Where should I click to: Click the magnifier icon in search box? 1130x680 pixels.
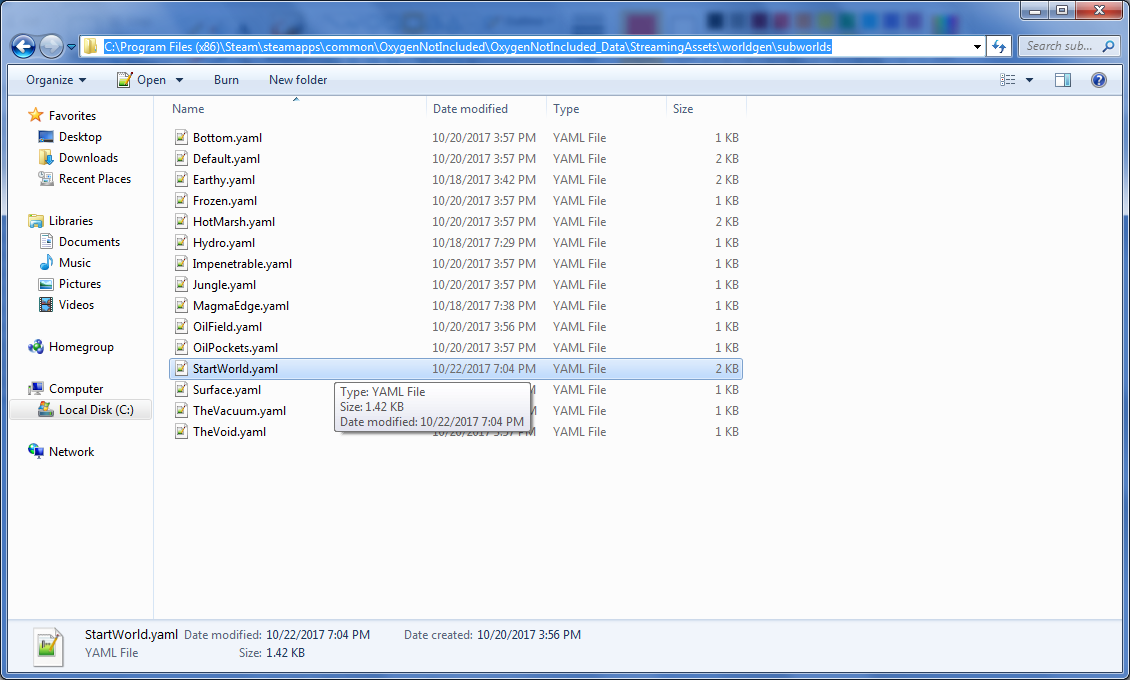(x=1108, y=46)
